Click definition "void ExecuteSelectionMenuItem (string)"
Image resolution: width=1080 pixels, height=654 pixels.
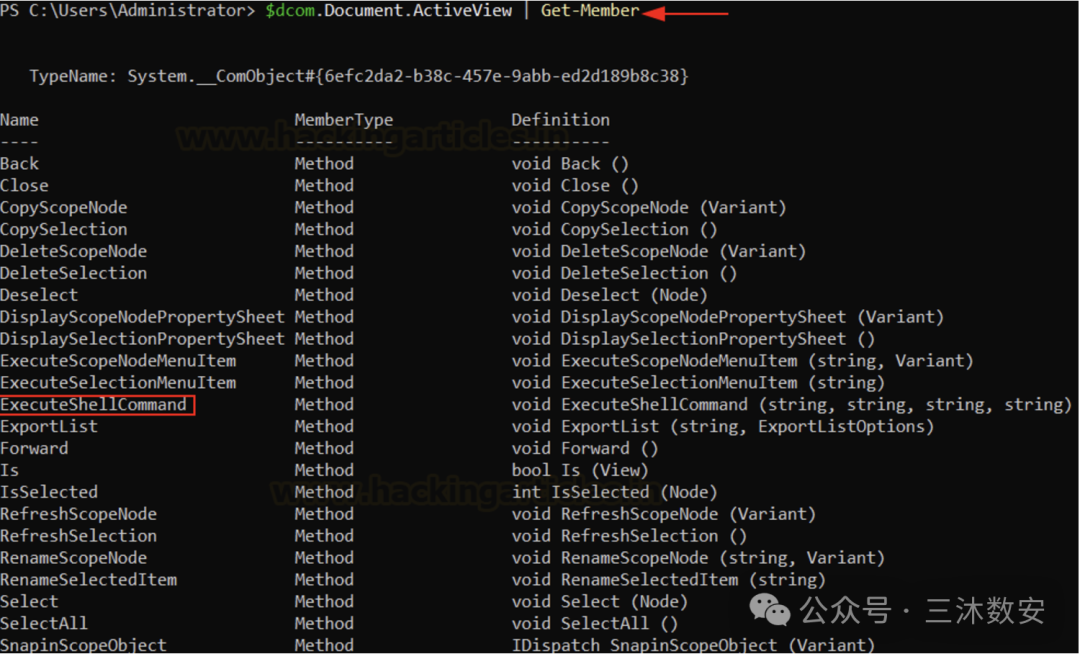(x=698, y=383)
